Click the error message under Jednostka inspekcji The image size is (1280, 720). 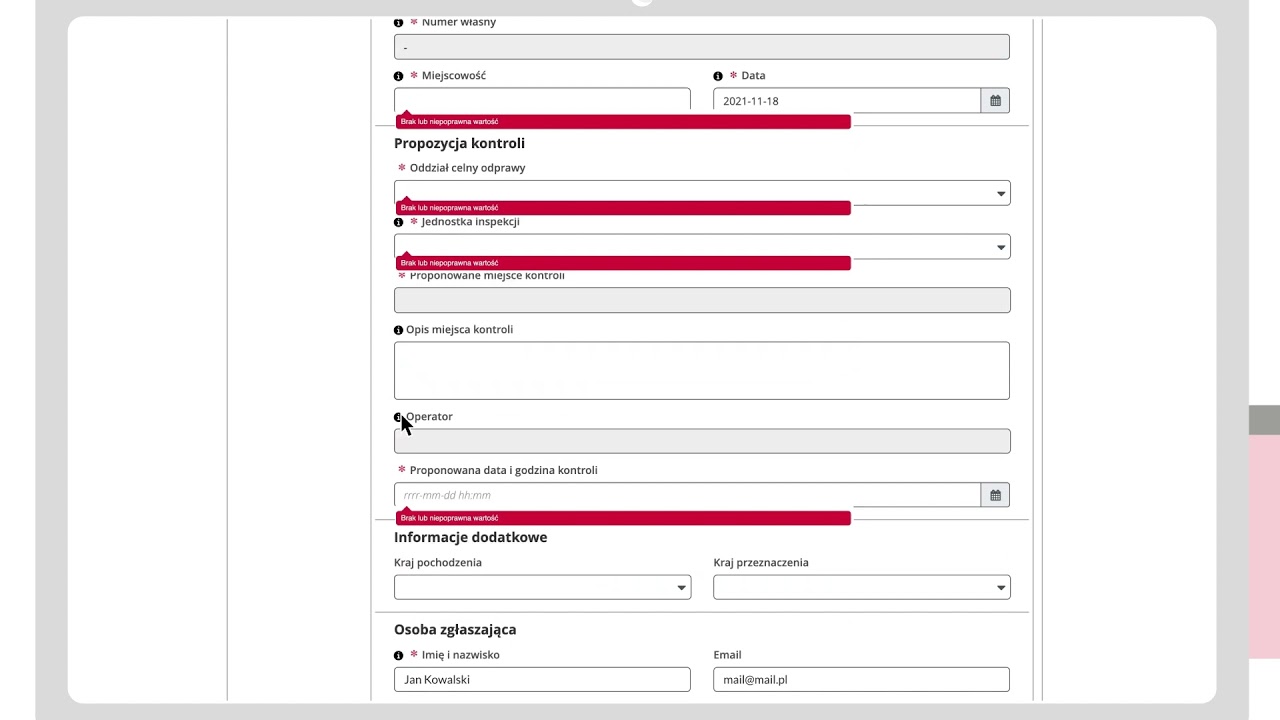[x=623, y=263]
